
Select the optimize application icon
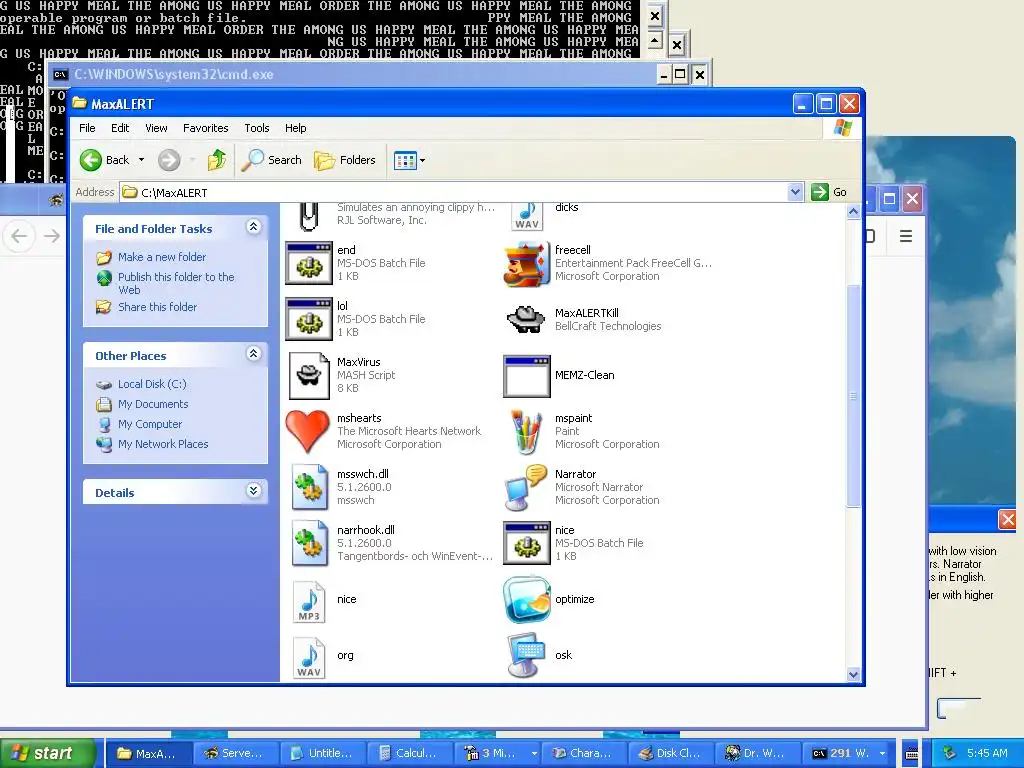coord(526,600)
